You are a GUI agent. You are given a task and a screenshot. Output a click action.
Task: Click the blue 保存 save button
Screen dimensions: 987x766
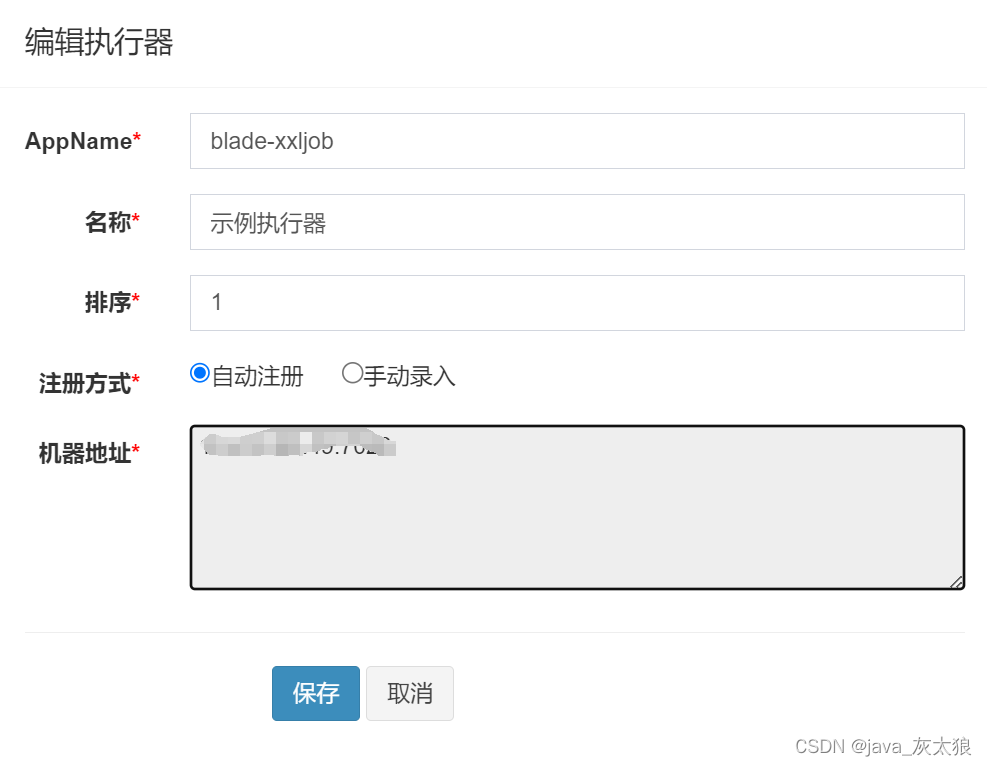pyautogui.click(x=315, y=693)
